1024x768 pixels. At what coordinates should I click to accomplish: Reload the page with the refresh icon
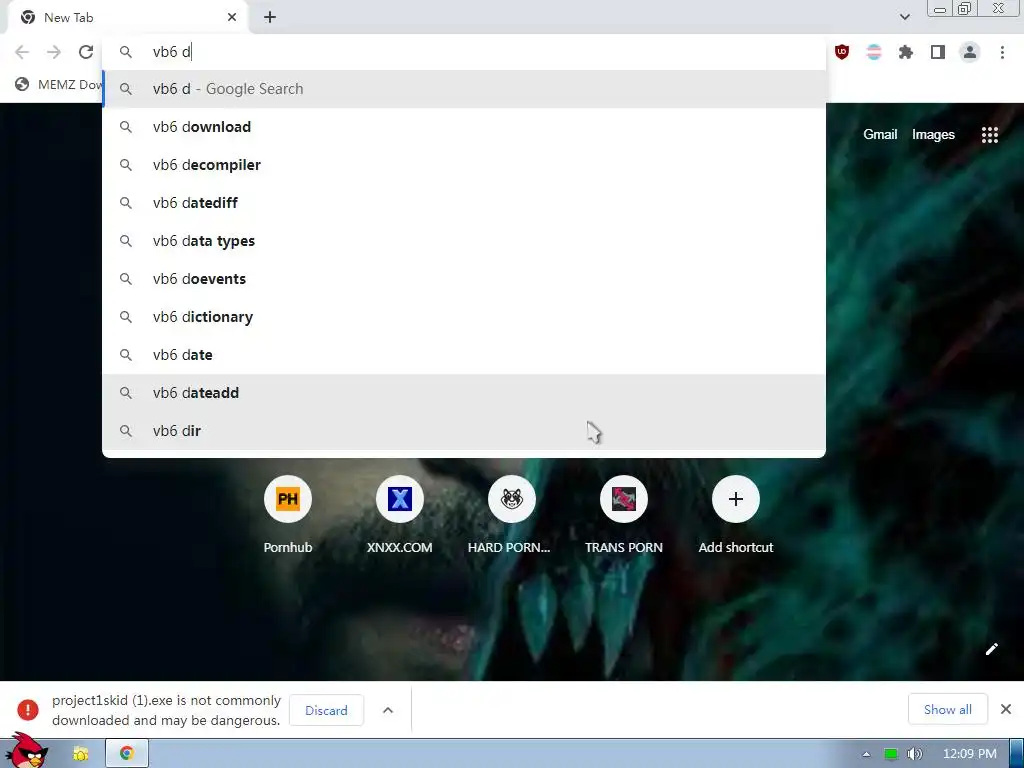coord(86,52)
